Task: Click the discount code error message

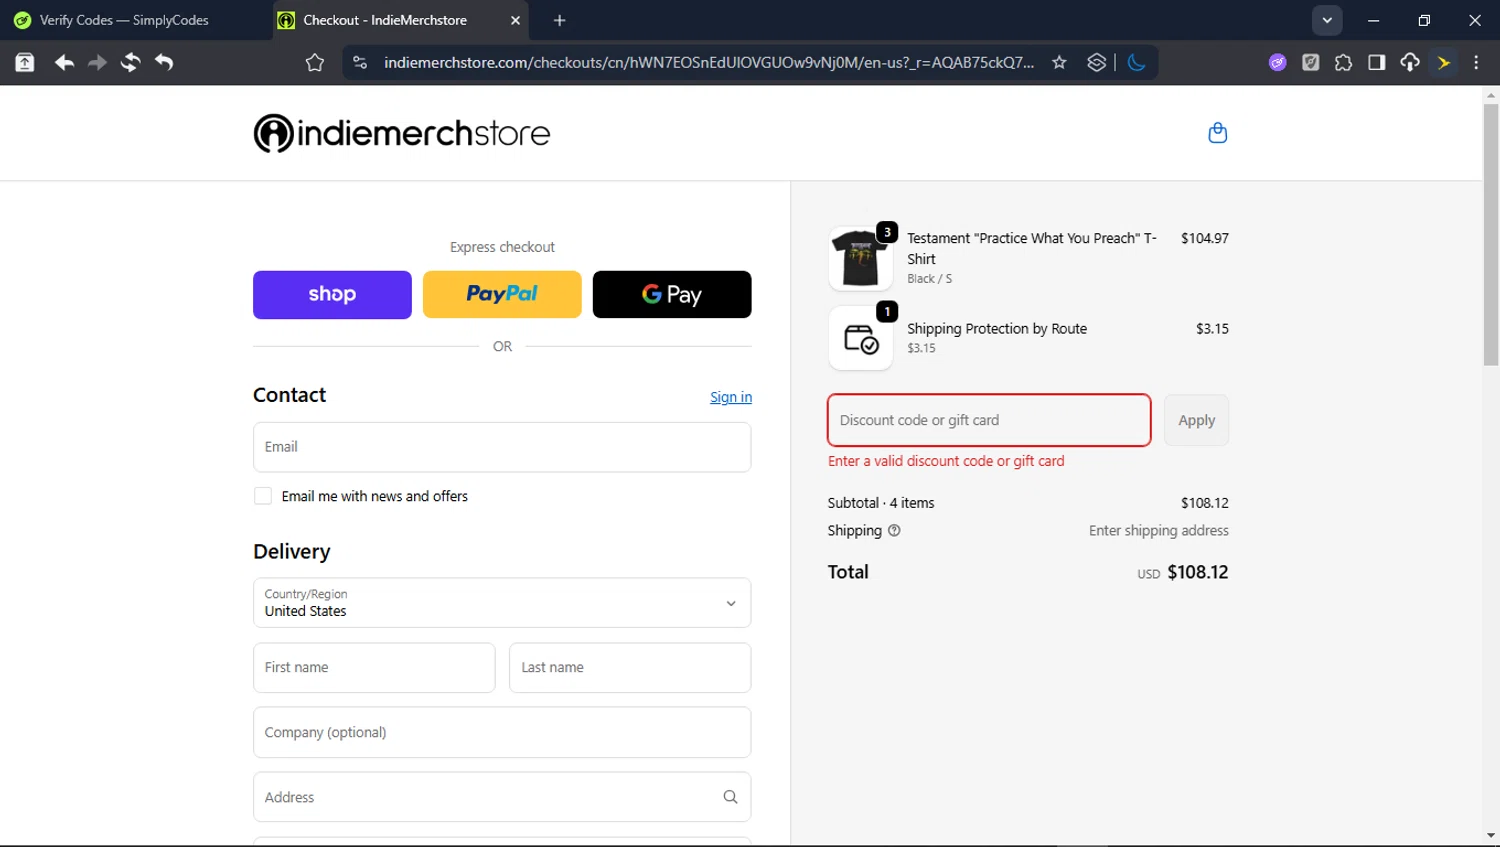Action: pyautogui.click(x=946, y=461)
